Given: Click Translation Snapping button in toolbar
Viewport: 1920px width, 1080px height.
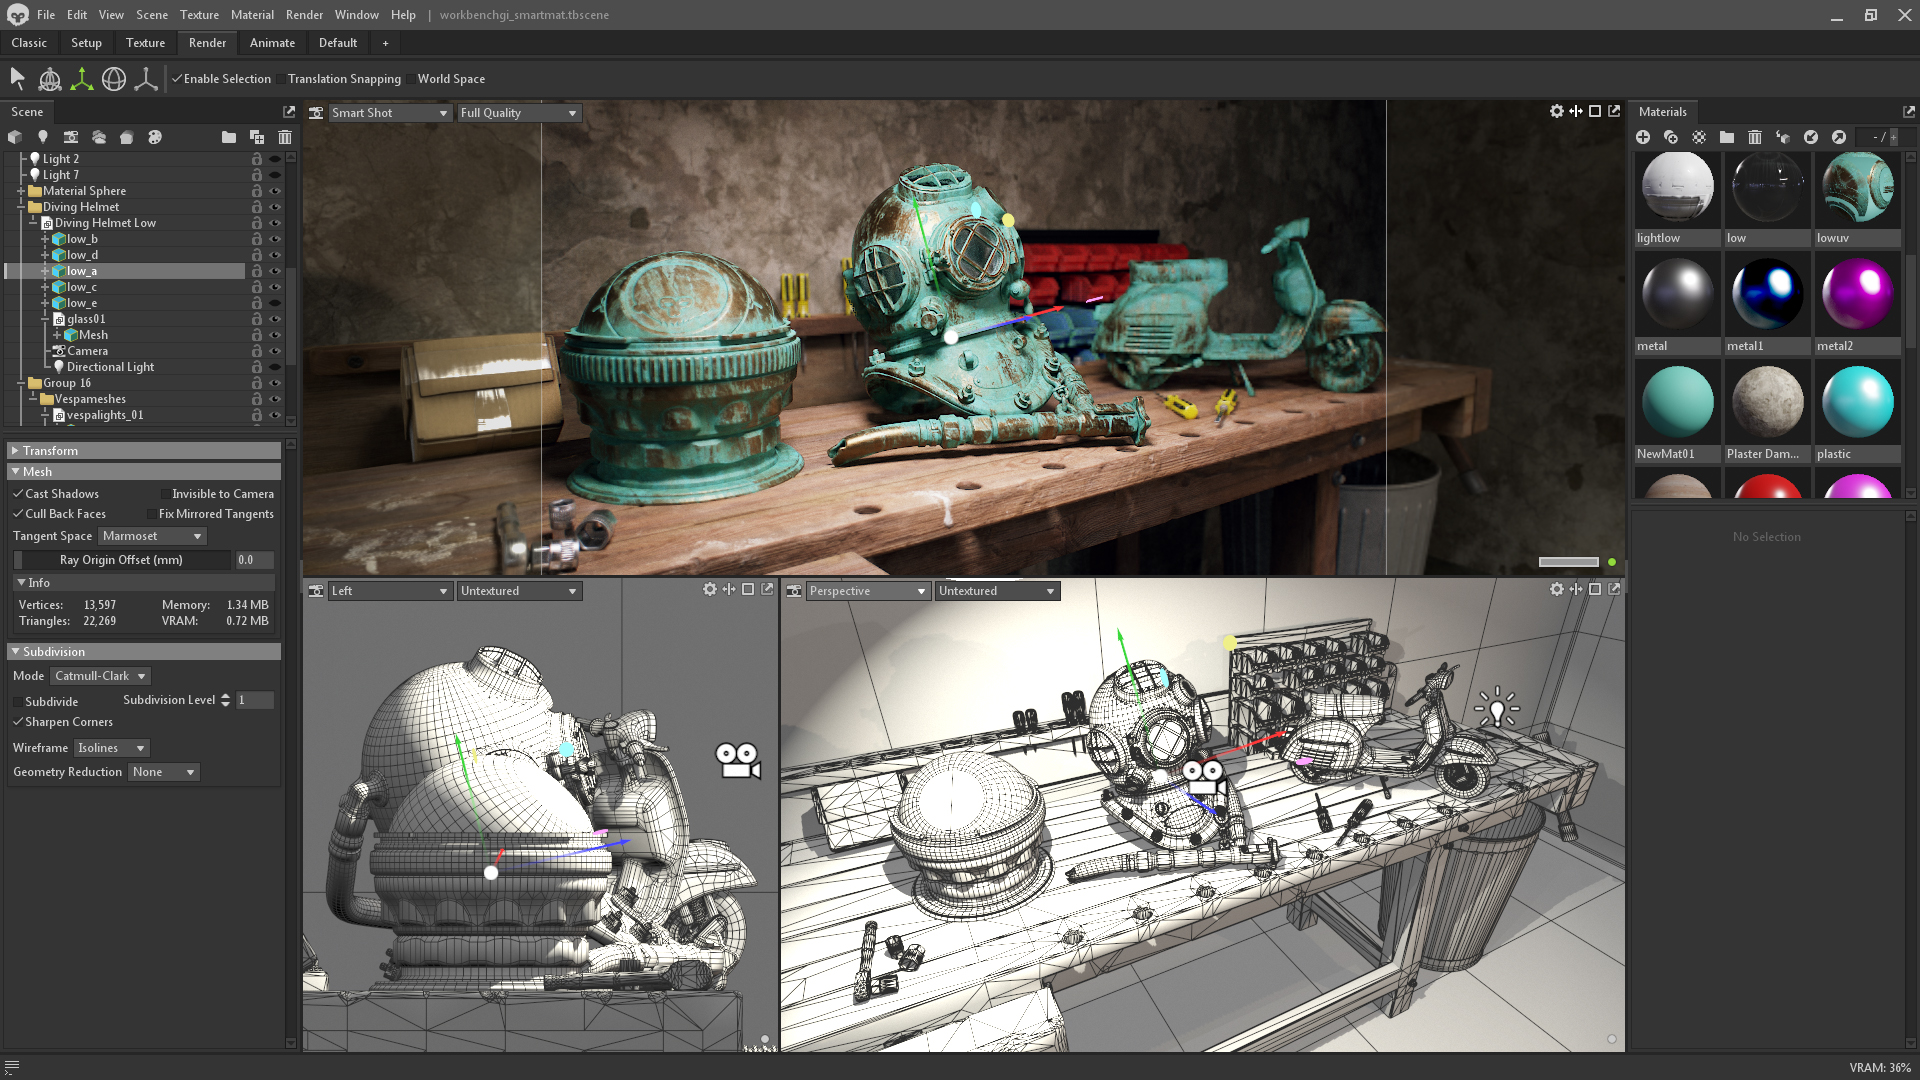Looking at the screenshot, I should 344,78.
